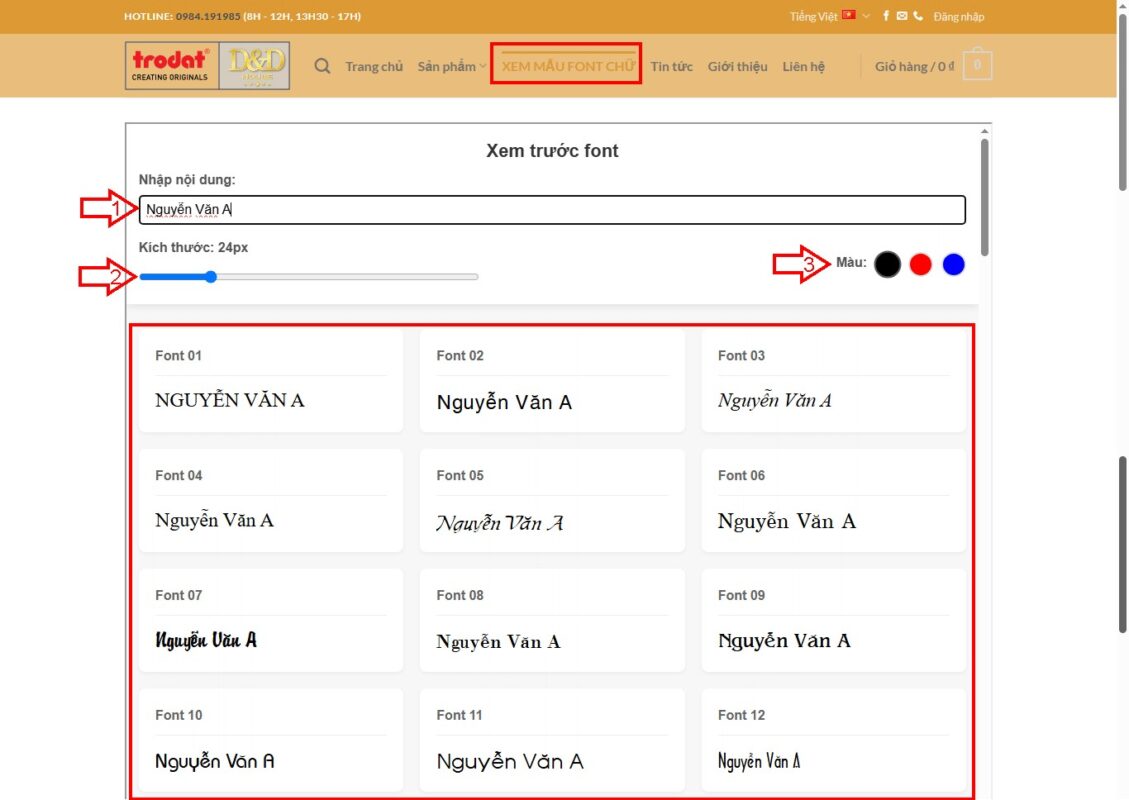
Task: Click the Vietnam flag icon
Action: (x=849, y=16)
